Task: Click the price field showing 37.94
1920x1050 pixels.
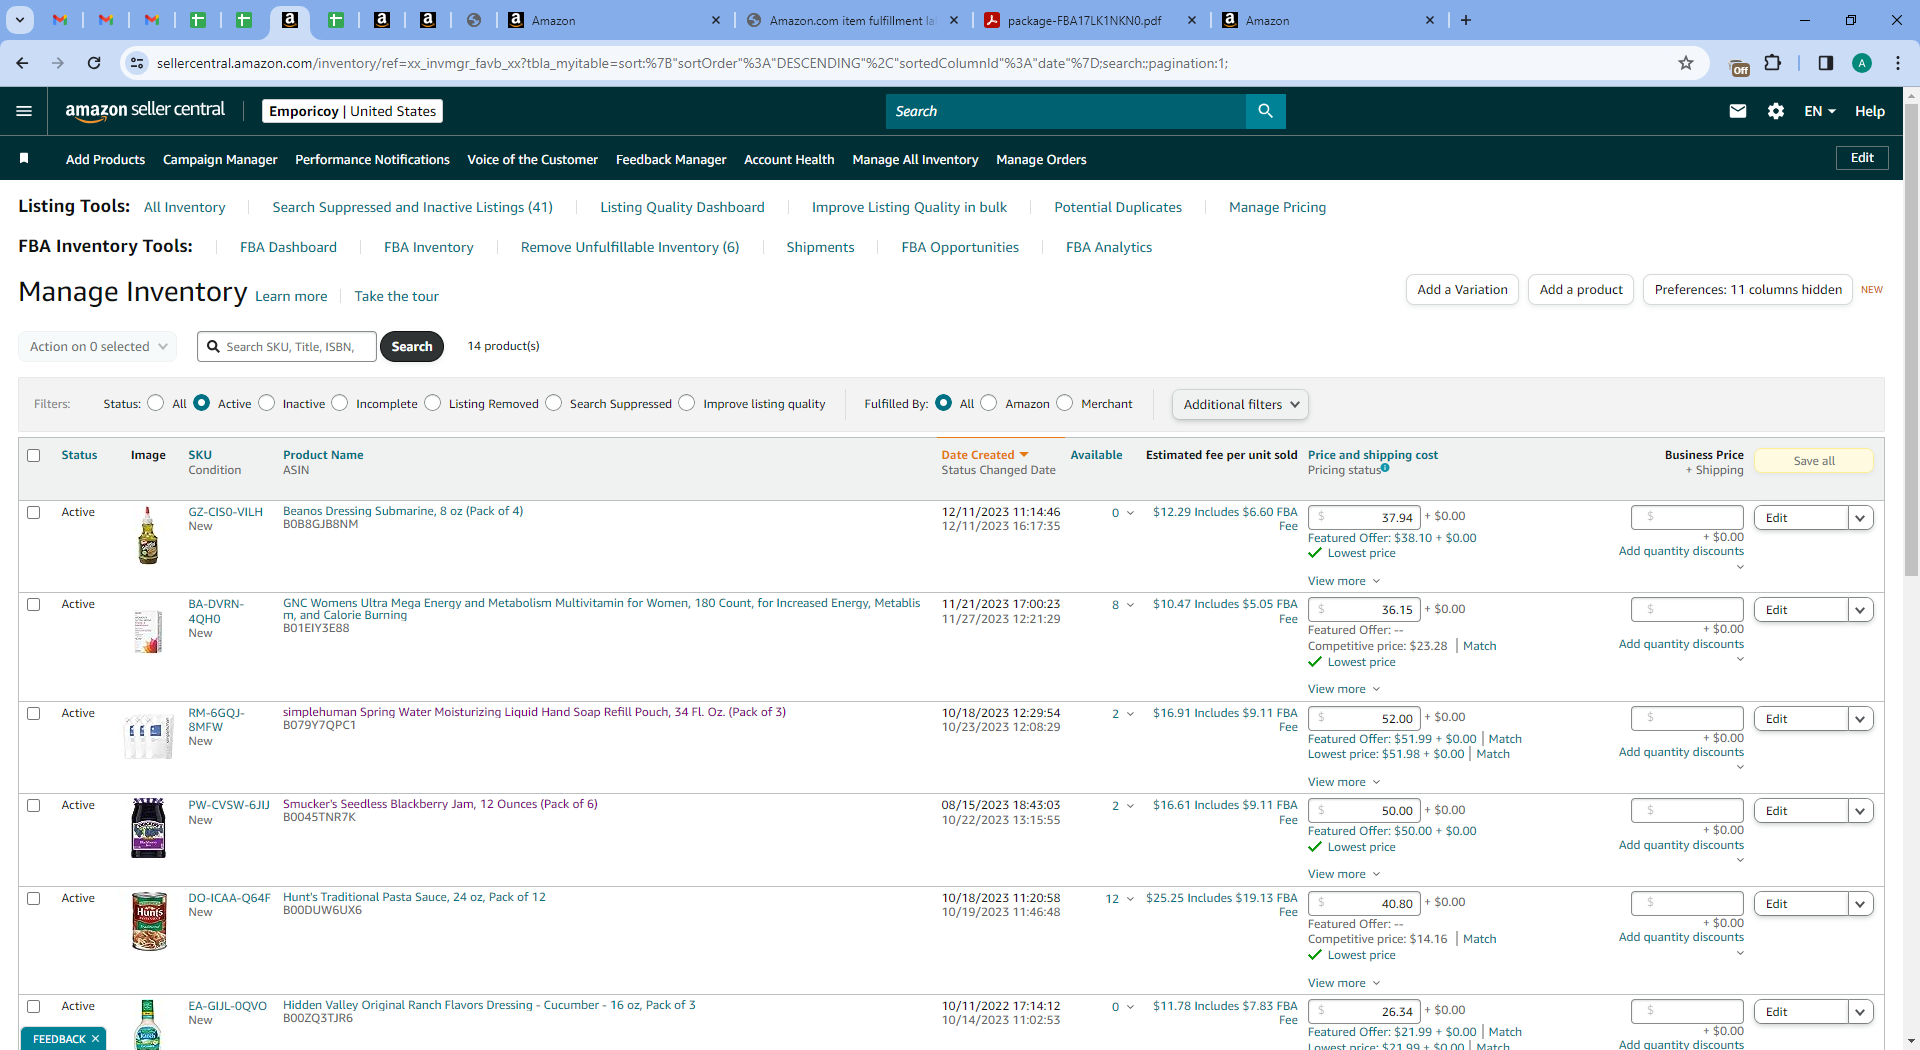Action: coord(1364,517)
